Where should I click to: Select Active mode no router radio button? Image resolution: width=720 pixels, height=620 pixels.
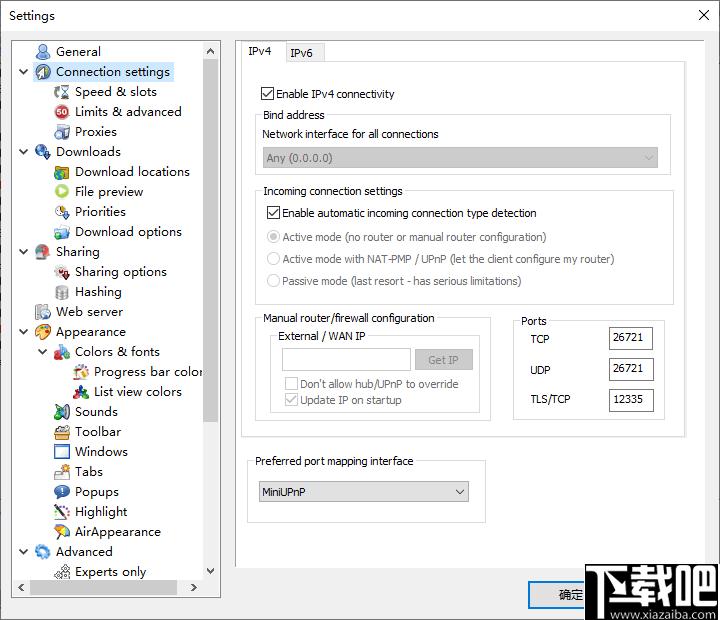tap(273, 237)
